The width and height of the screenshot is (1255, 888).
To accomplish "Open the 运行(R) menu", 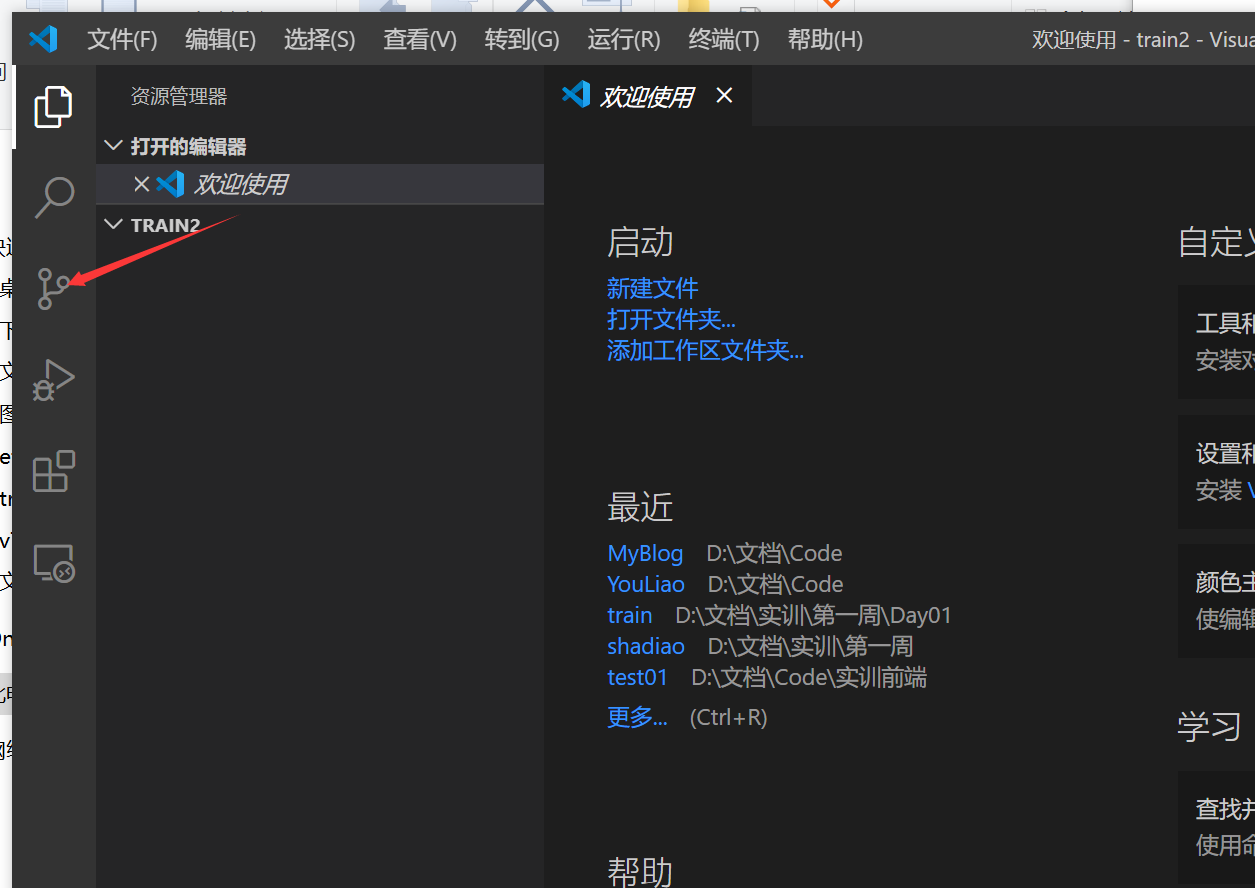I will tap(624, 40).
